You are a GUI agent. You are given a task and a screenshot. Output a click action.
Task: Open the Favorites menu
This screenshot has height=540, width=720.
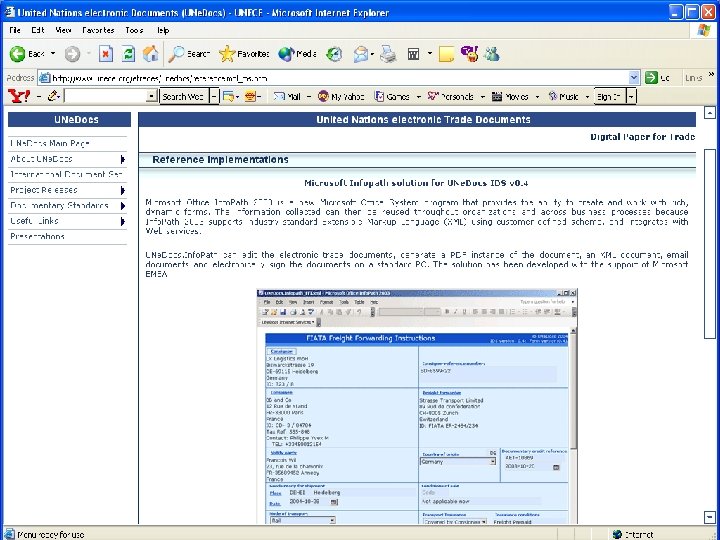point(98,30)
